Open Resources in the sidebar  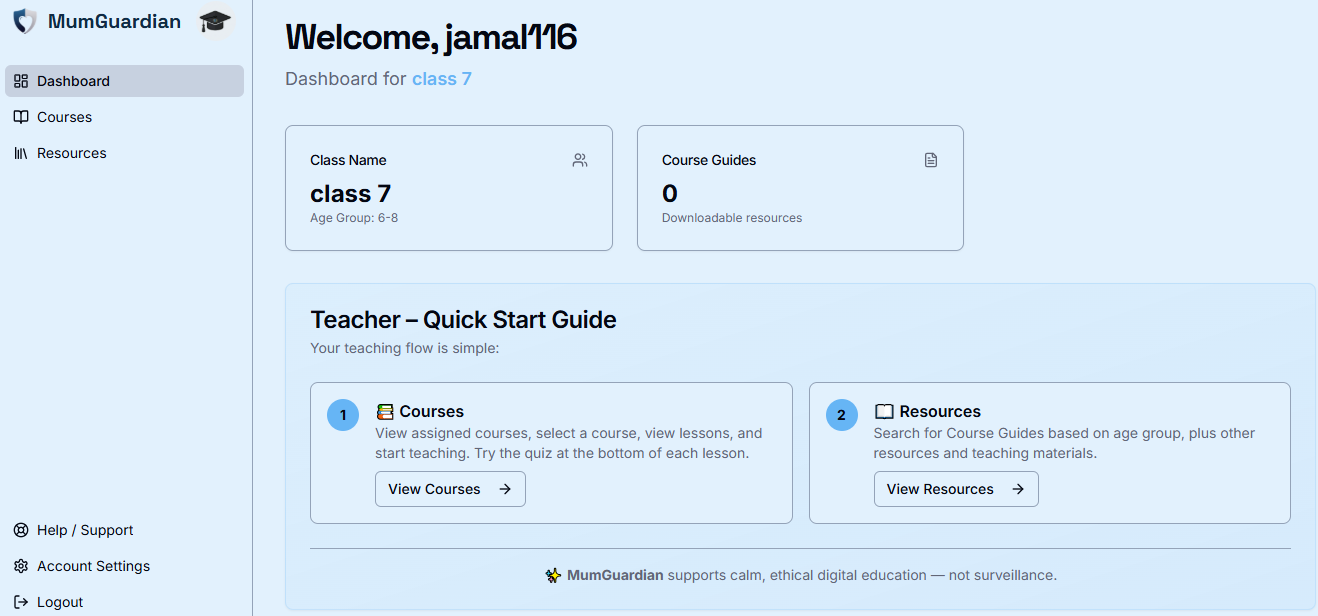click(x=124, y=153)
